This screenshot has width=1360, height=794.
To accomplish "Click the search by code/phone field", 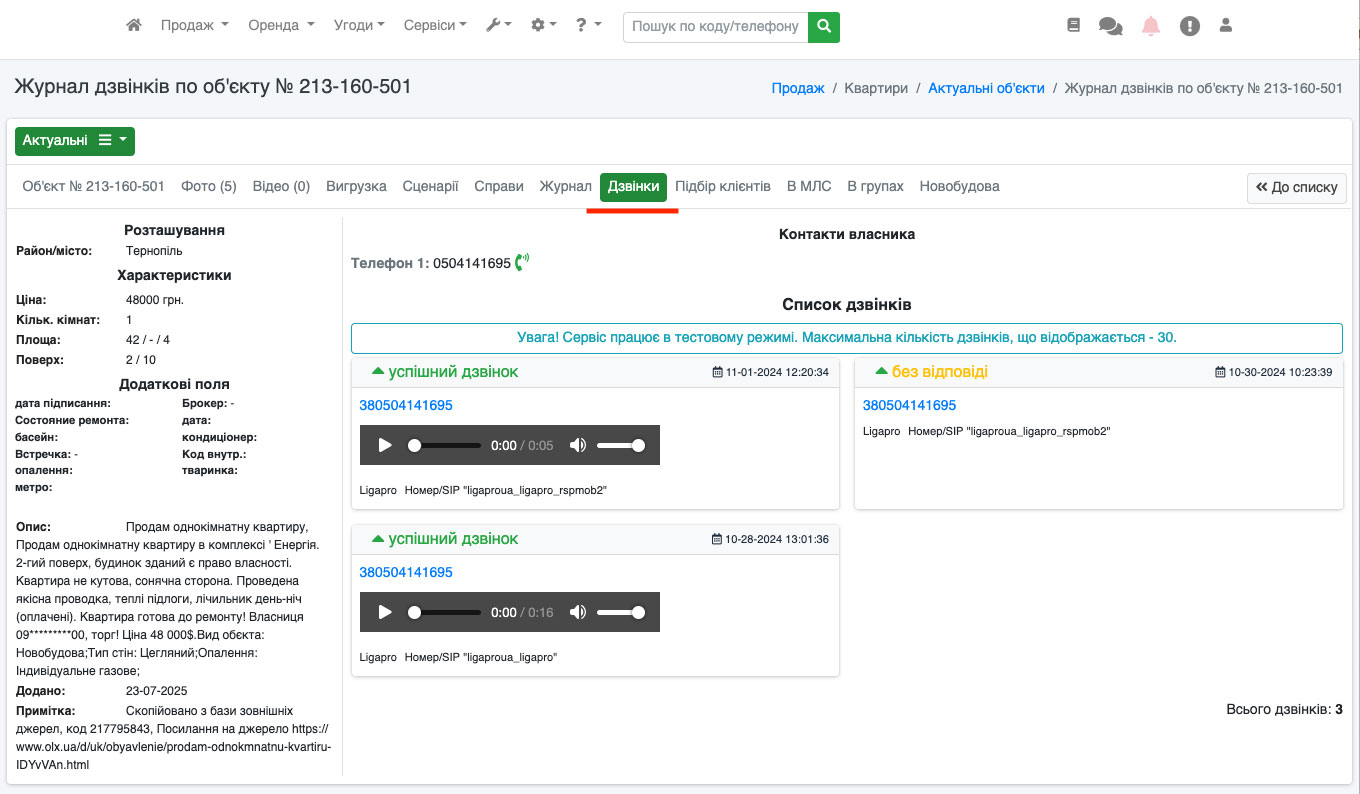I will pos(715,27).
